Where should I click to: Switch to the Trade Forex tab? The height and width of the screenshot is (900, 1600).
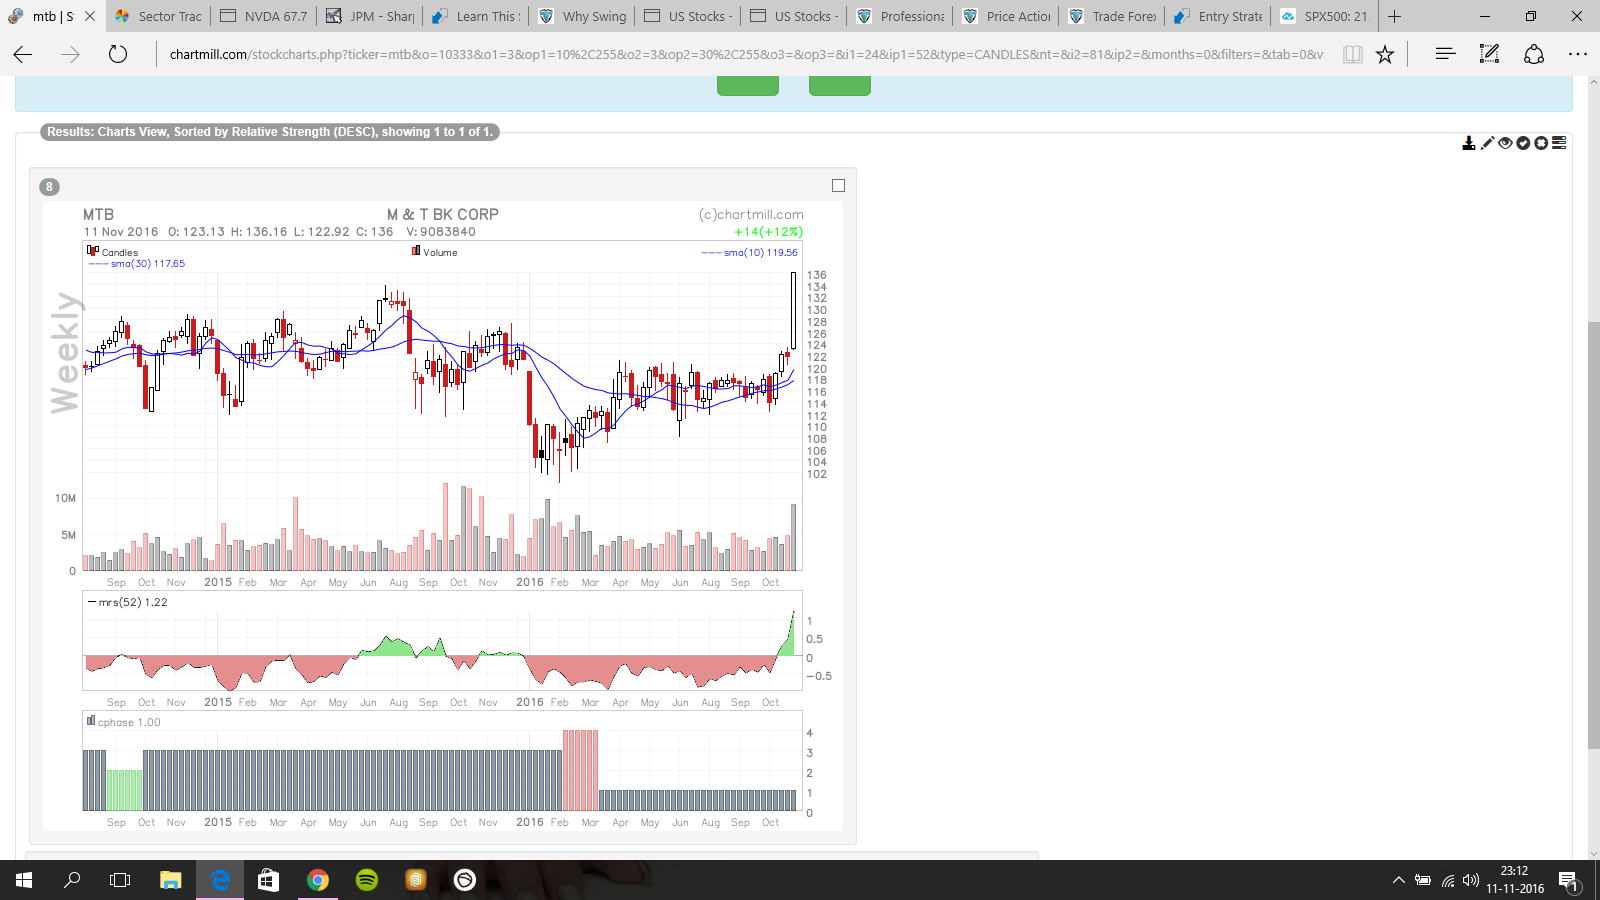1112,16
